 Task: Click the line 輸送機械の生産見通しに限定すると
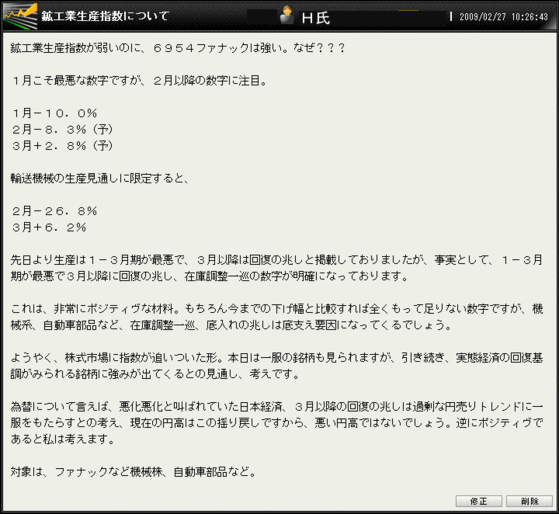pyautogui.click(x=99, y=178)
